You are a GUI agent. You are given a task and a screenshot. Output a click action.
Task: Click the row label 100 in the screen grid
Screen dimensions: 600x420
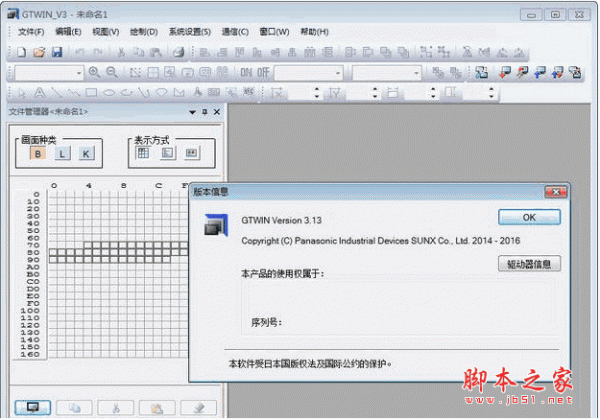tap(30, 311)
